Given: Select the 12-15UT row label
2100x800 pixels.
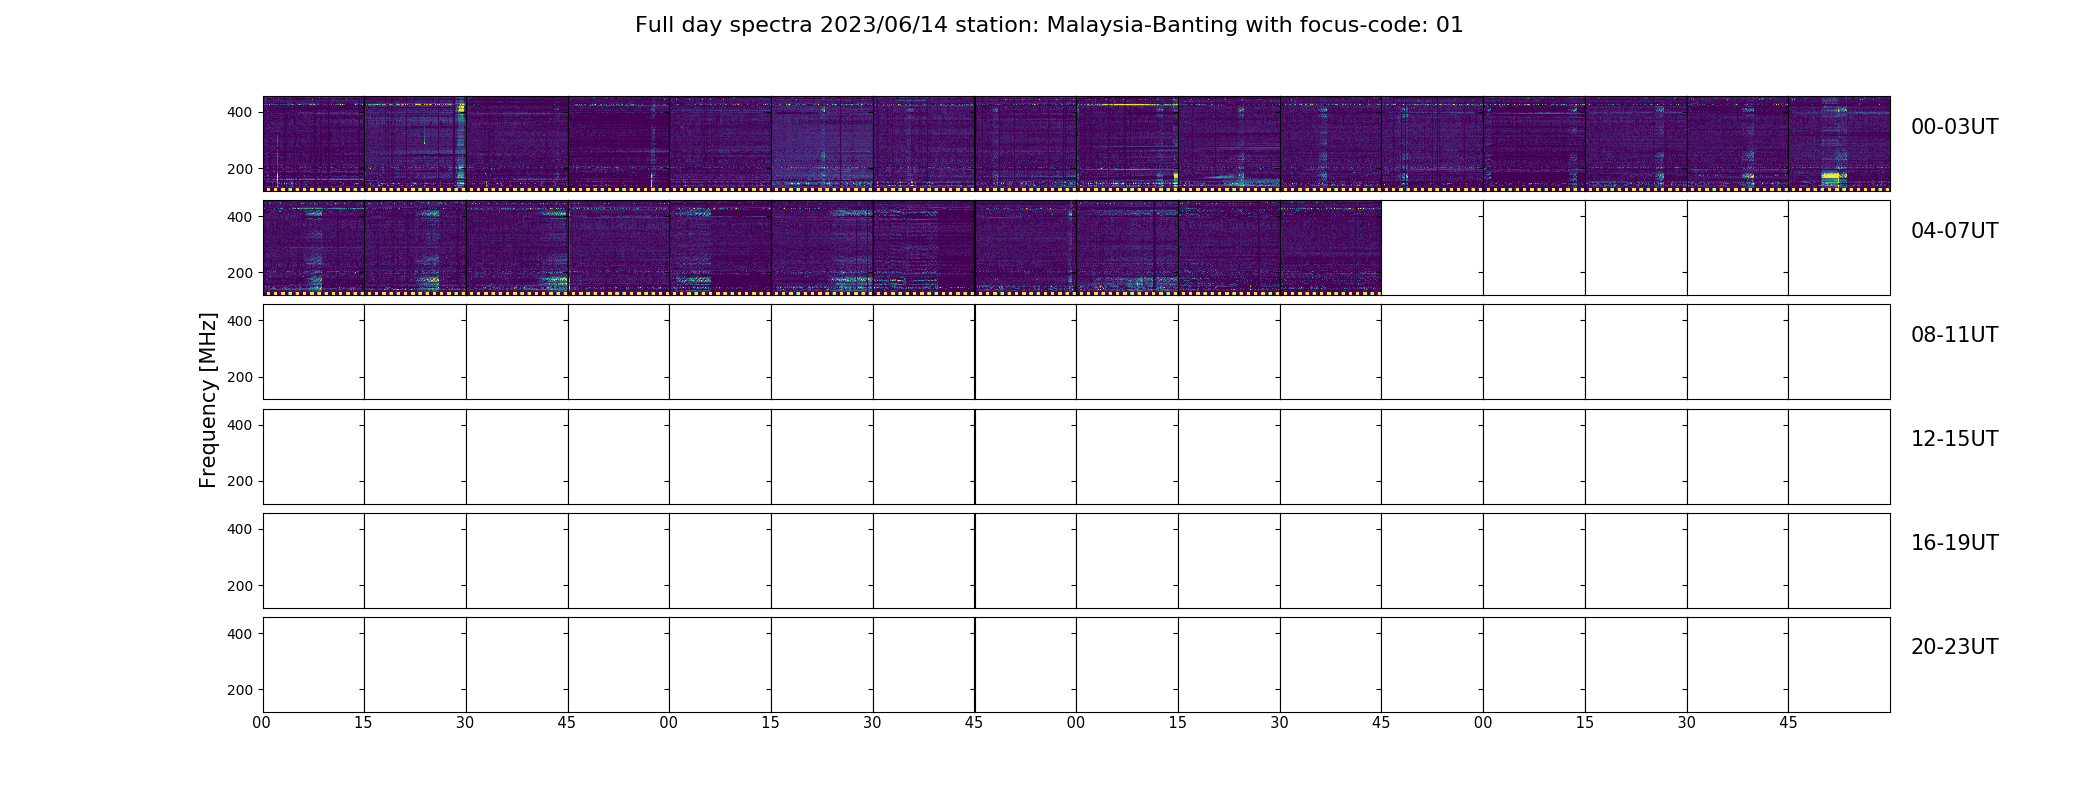Looking at the screenshot, I should coord(1954,439).
